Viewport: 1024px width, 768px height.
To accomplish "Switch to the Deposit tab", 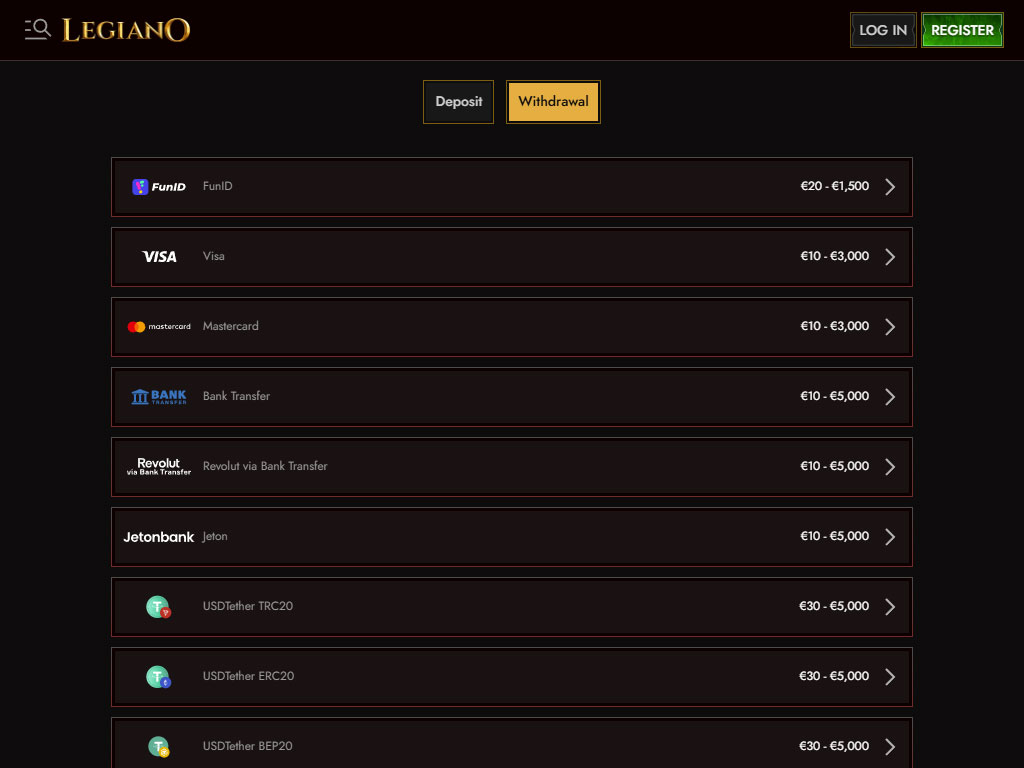I will pos(458,102).
